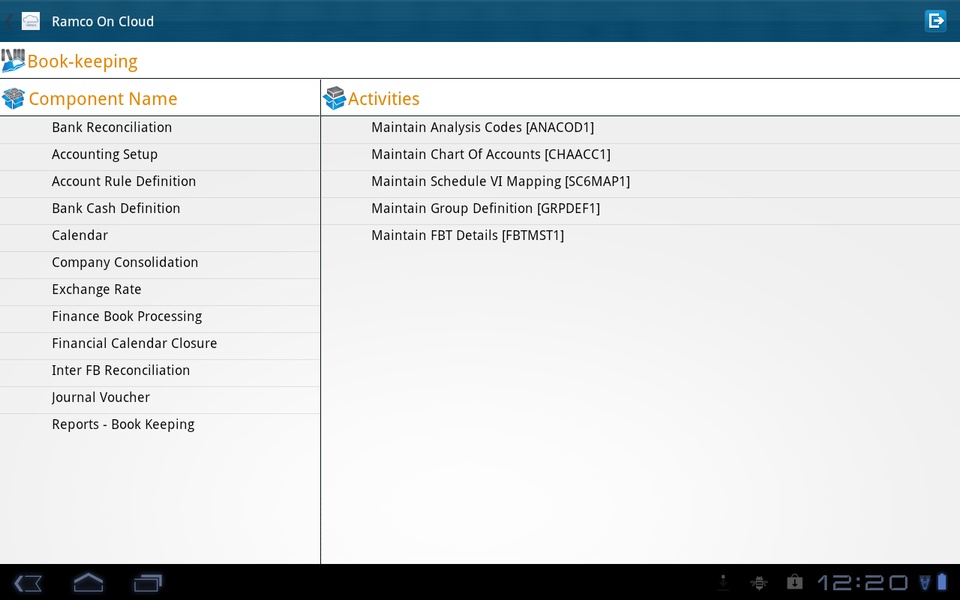Tap the Android home button
The width and height of the screenshot is (960, 600).
click(88, 582)
